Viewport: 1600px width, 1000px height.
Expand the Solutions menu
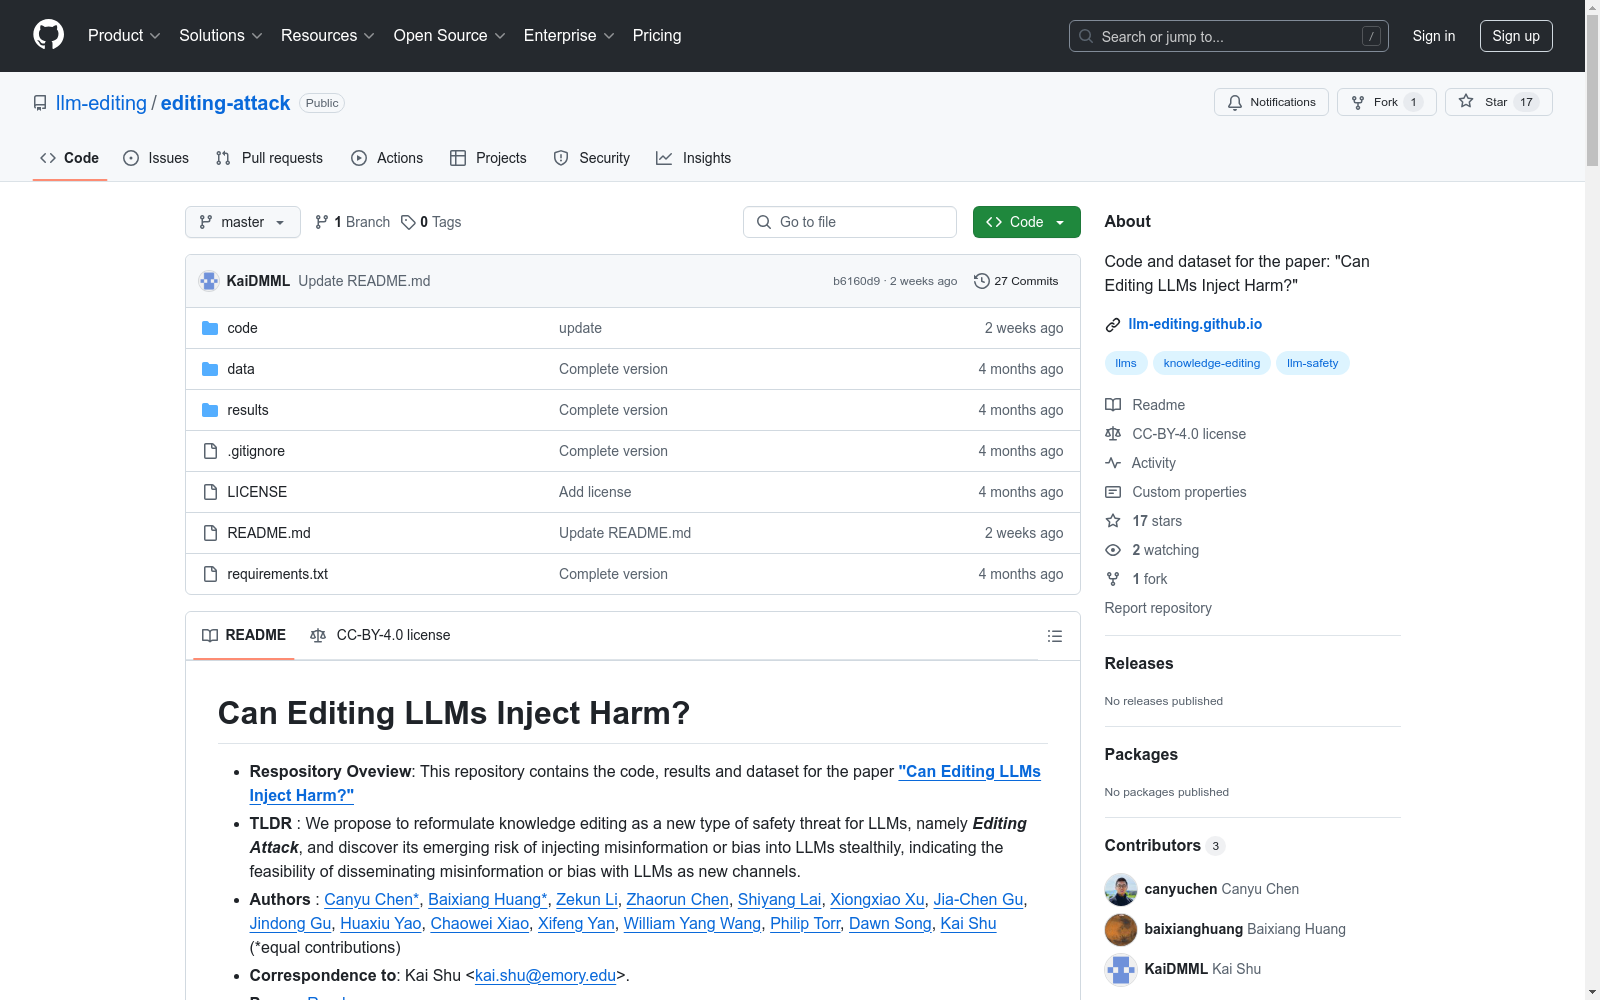tap(221, 36)
